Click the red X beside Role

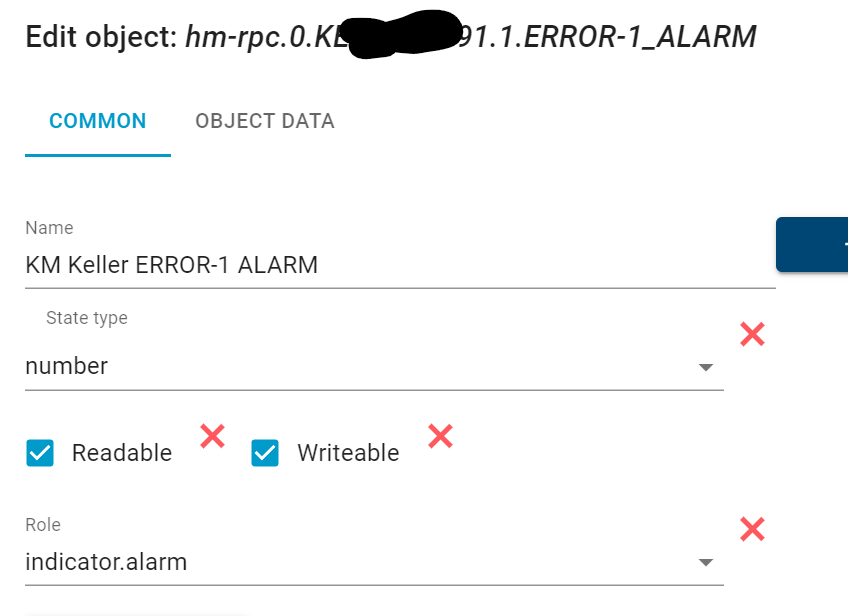click(x=752, y=529)
